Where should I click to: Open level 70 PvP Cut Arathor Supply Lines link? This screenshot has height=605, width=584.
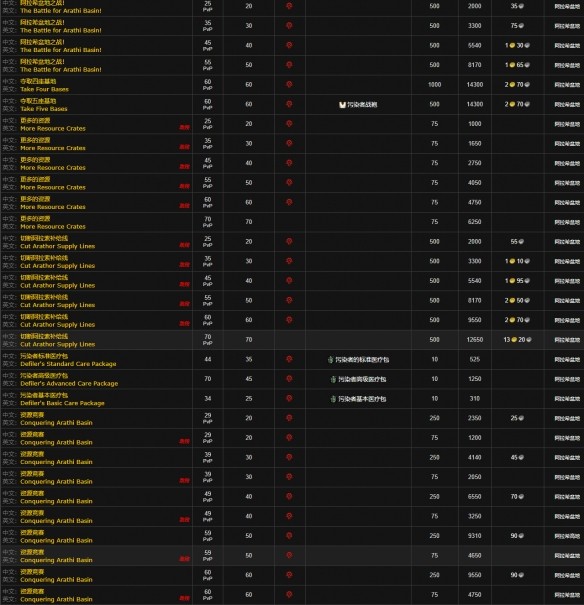57,344
